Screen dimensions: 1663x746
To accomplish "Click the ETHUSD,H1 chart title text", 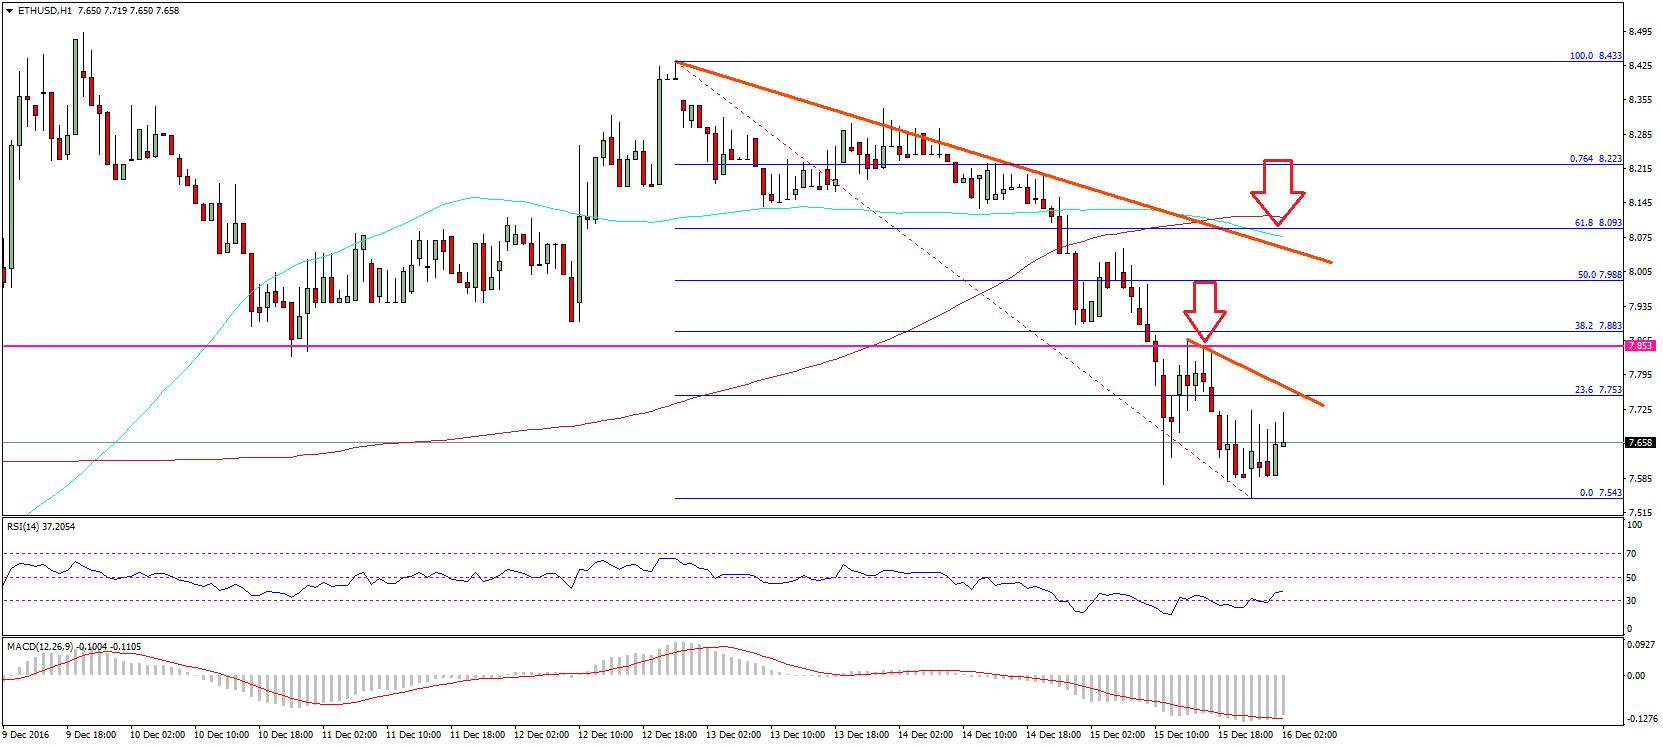I will click(45, 11).
